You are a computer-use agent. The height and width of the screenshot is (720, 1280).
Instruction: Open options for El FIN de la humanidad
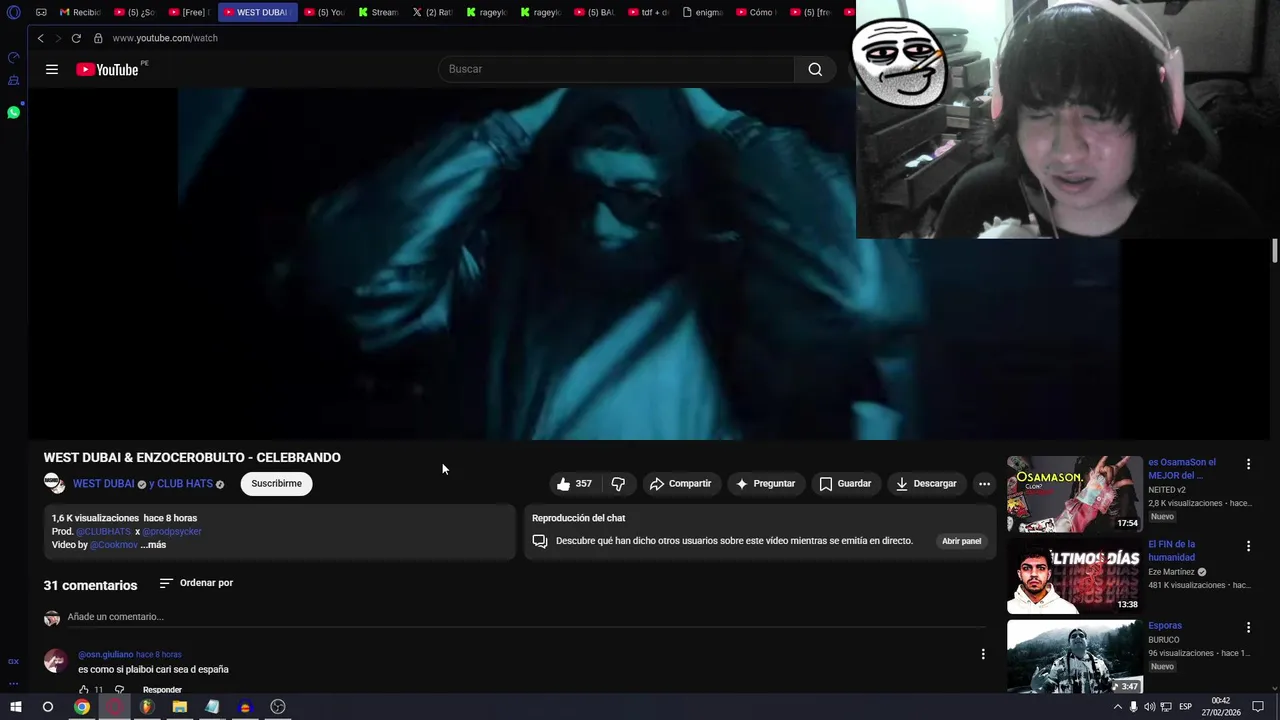coord(1248,546)
